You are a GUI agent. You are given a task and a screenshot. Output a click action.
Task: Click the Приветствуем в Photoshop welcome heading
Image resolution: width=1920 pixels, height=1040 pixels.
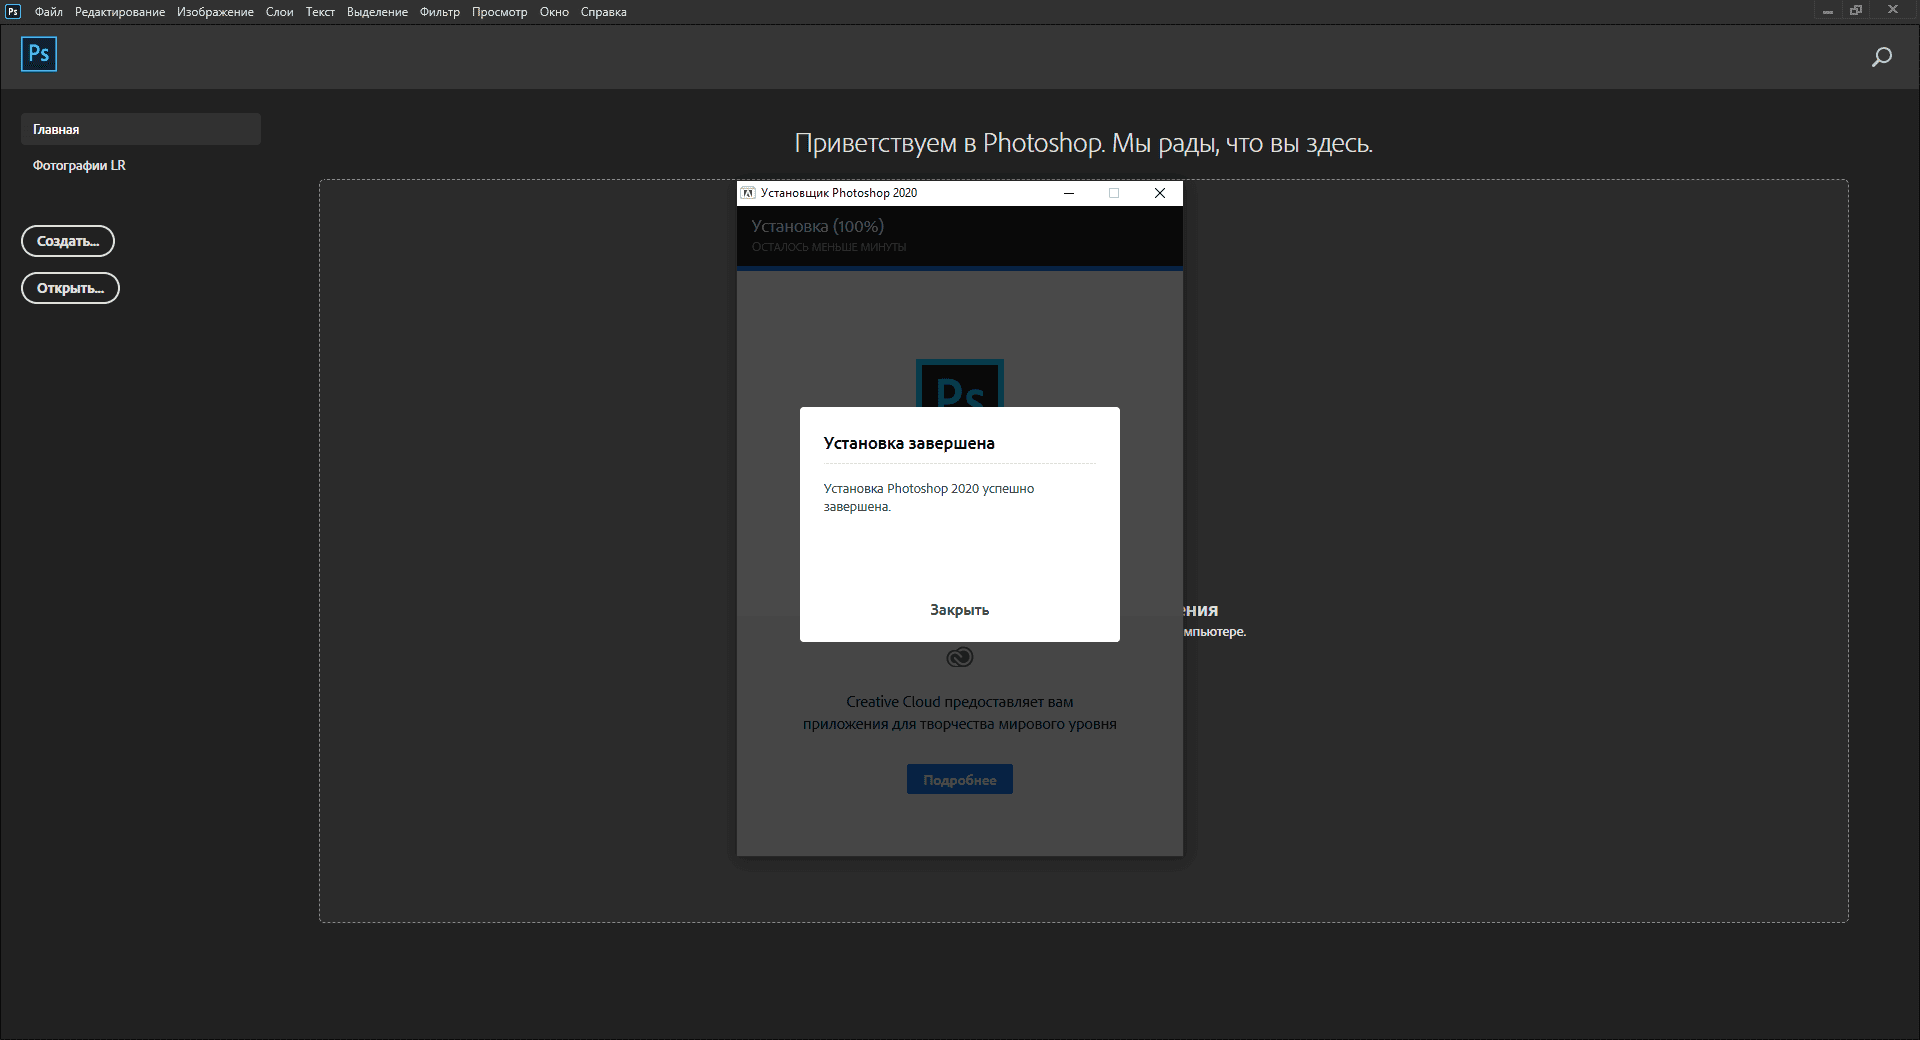1083,143
